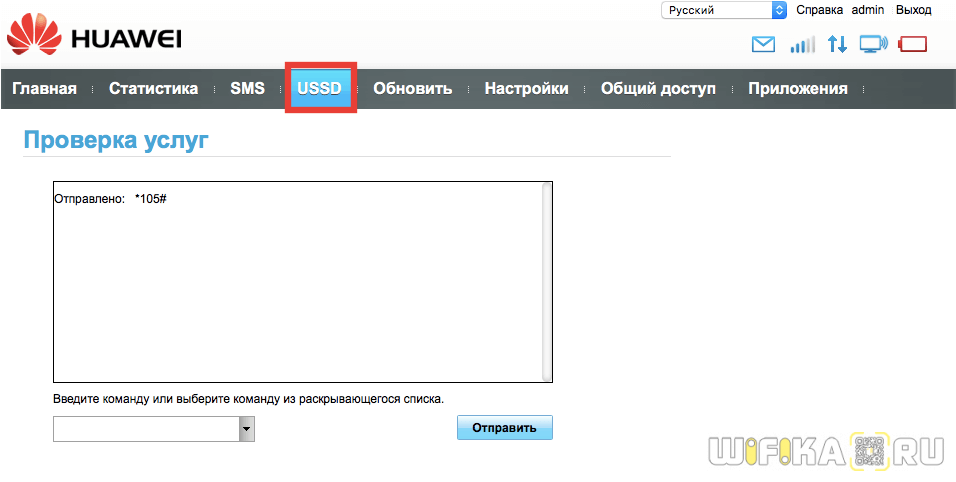Click the response box vertical scrollbar
Screen dimensions: 956x482
coord(546,281)
